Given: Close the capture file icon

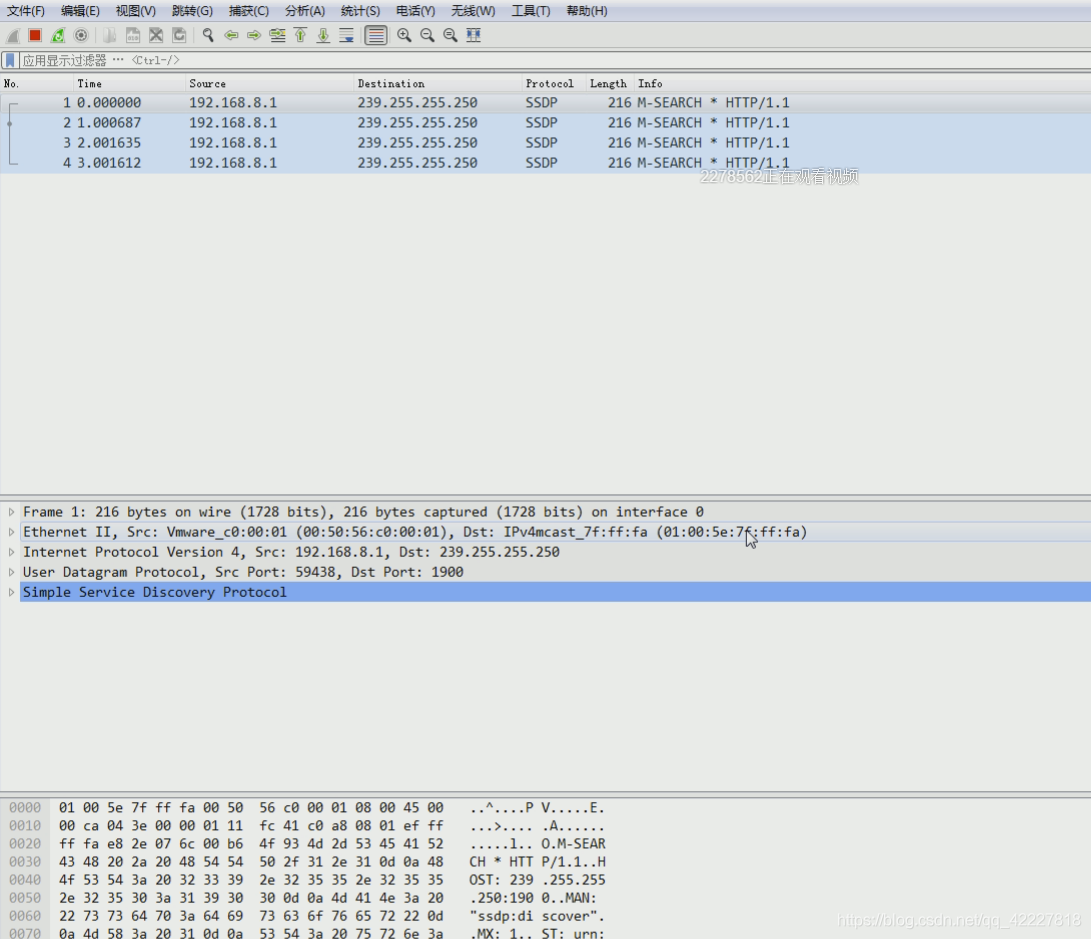Looking at the screenshot, I should (x=156, y=35).
